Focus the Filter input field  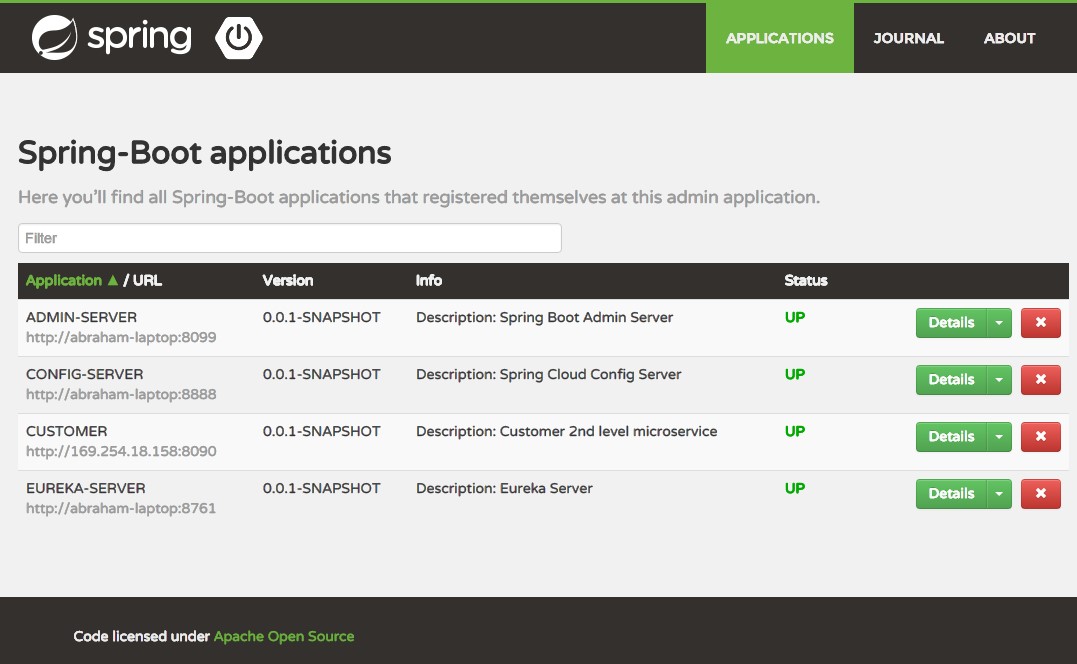pos(290,238)
